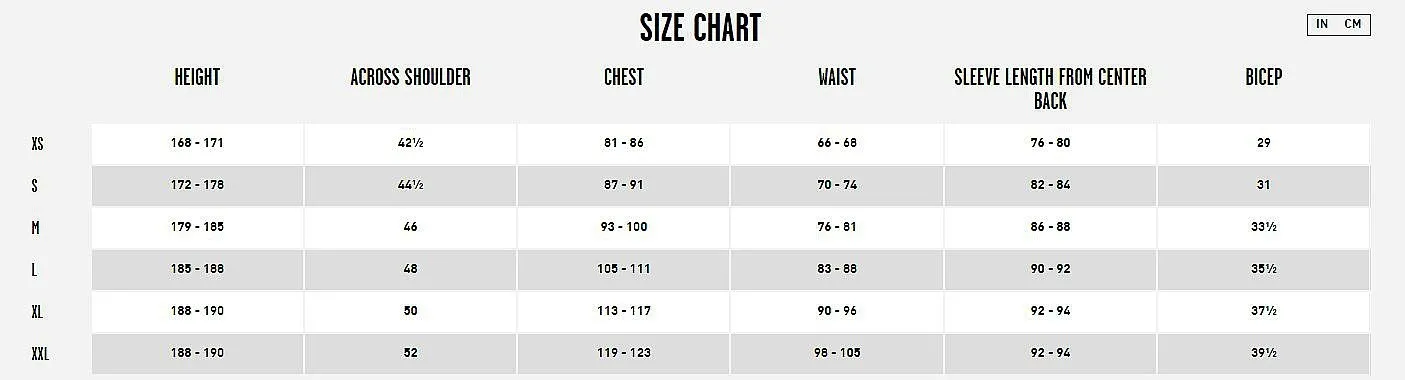
Task: Click the XXL waist cell 98 - 105
Action: click(837, 353)
